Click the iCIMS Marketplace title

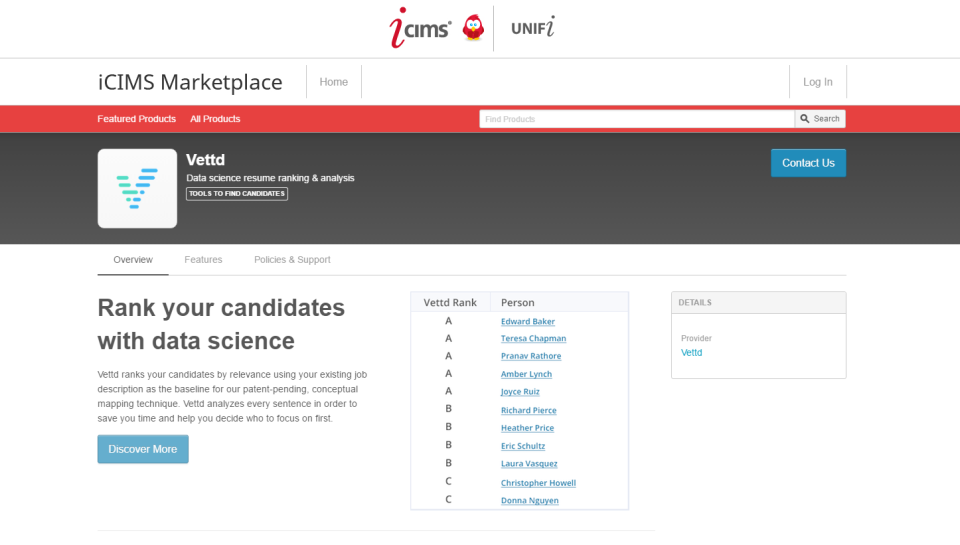190,82
